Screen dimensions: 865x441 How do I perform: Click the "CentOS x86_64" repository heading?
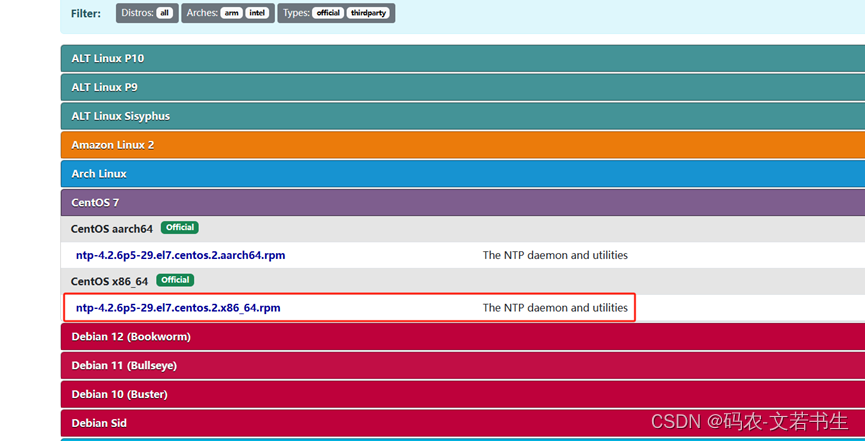pos(109,281)
